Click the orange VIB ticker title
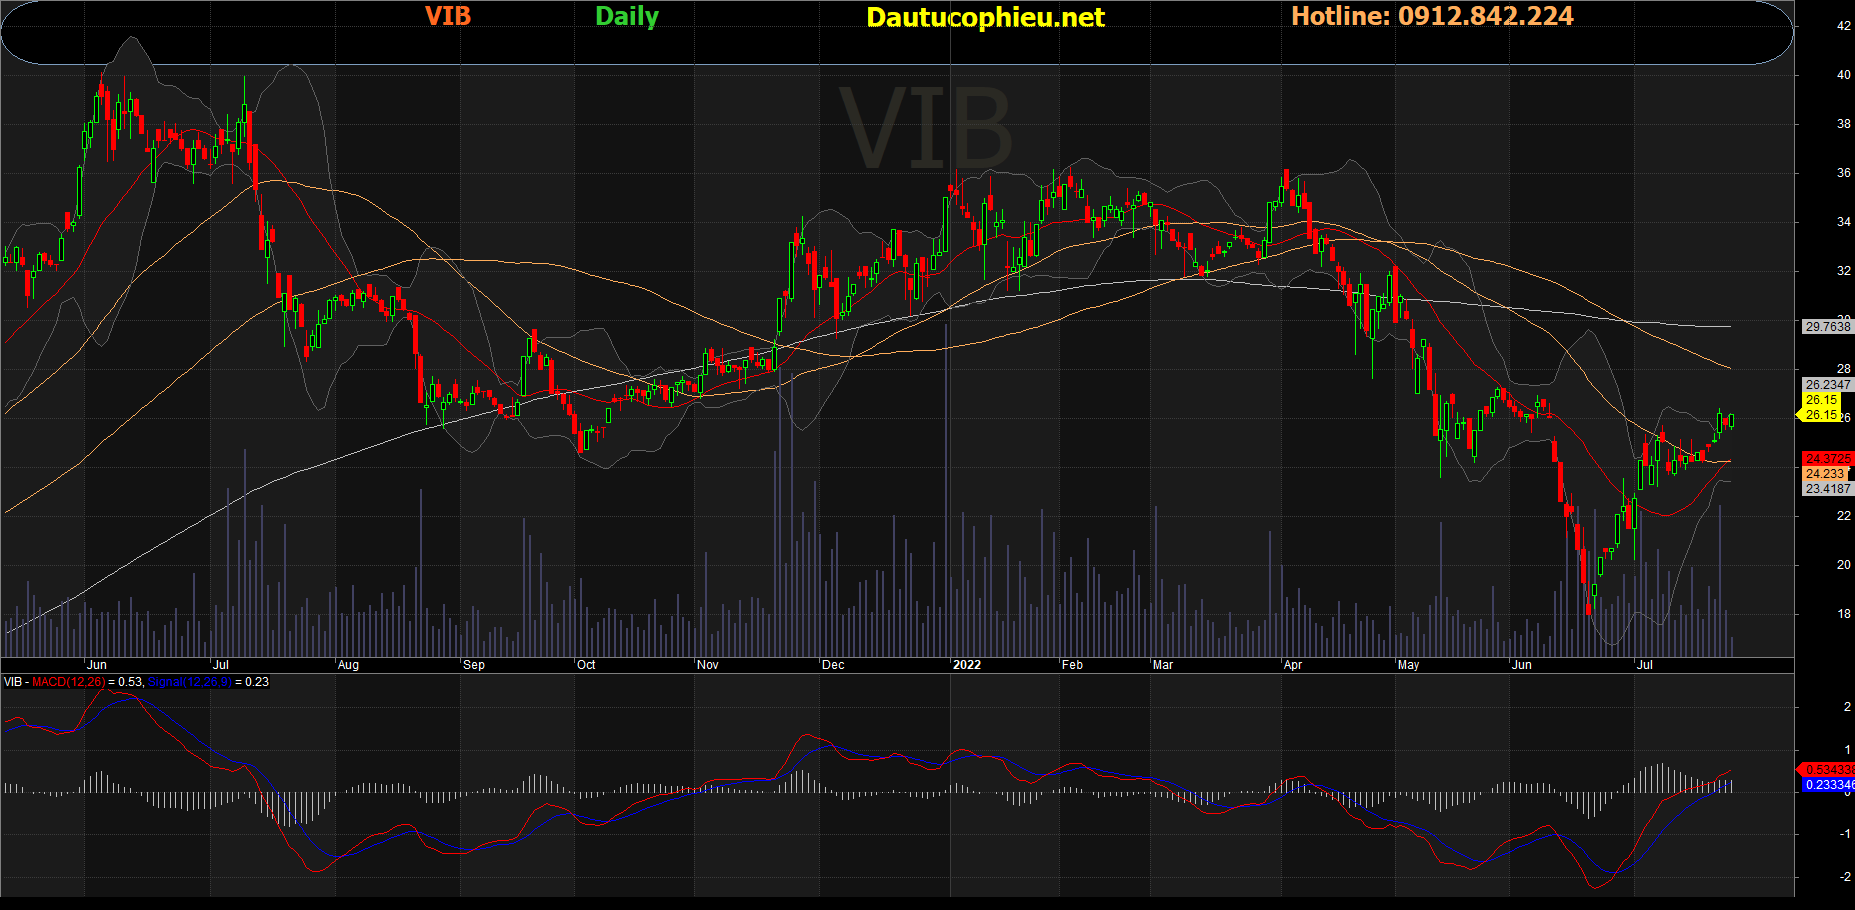1855x910 pixels. point(447,16)
